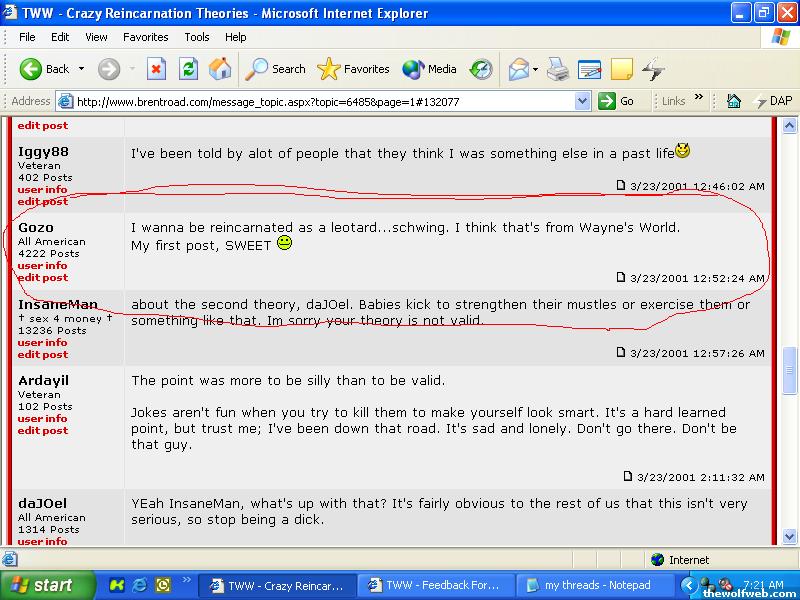
Task: Stop loading the page
Action: click(x=156, y=69)
